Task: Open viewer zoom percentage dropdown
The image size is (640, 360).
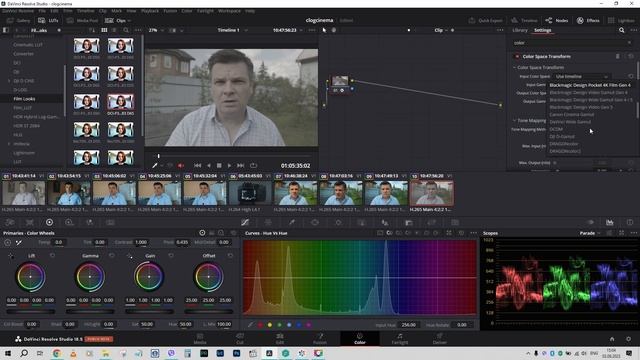Action: pos(157,30)
